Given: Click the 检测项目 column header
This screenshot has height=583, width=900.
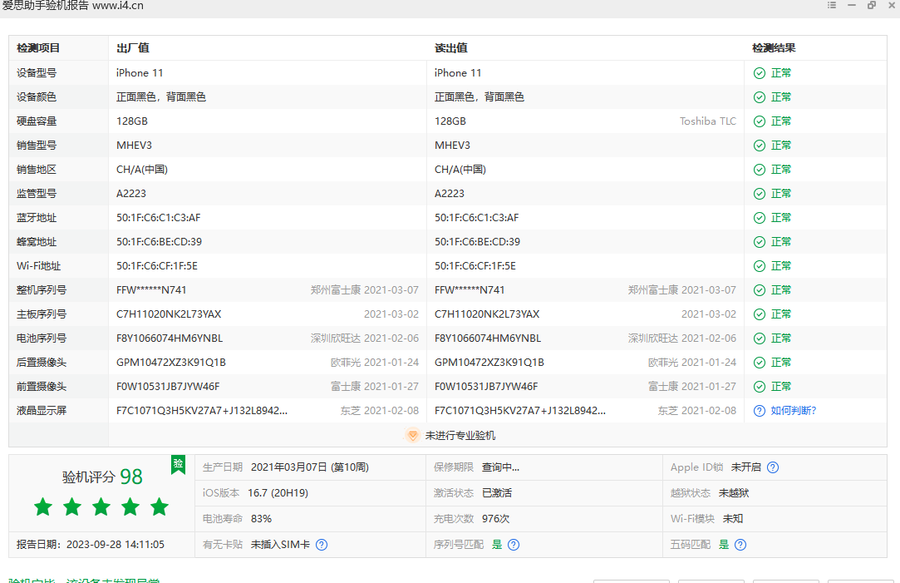Looking at the screenshot, I should (x=38, y=48).
